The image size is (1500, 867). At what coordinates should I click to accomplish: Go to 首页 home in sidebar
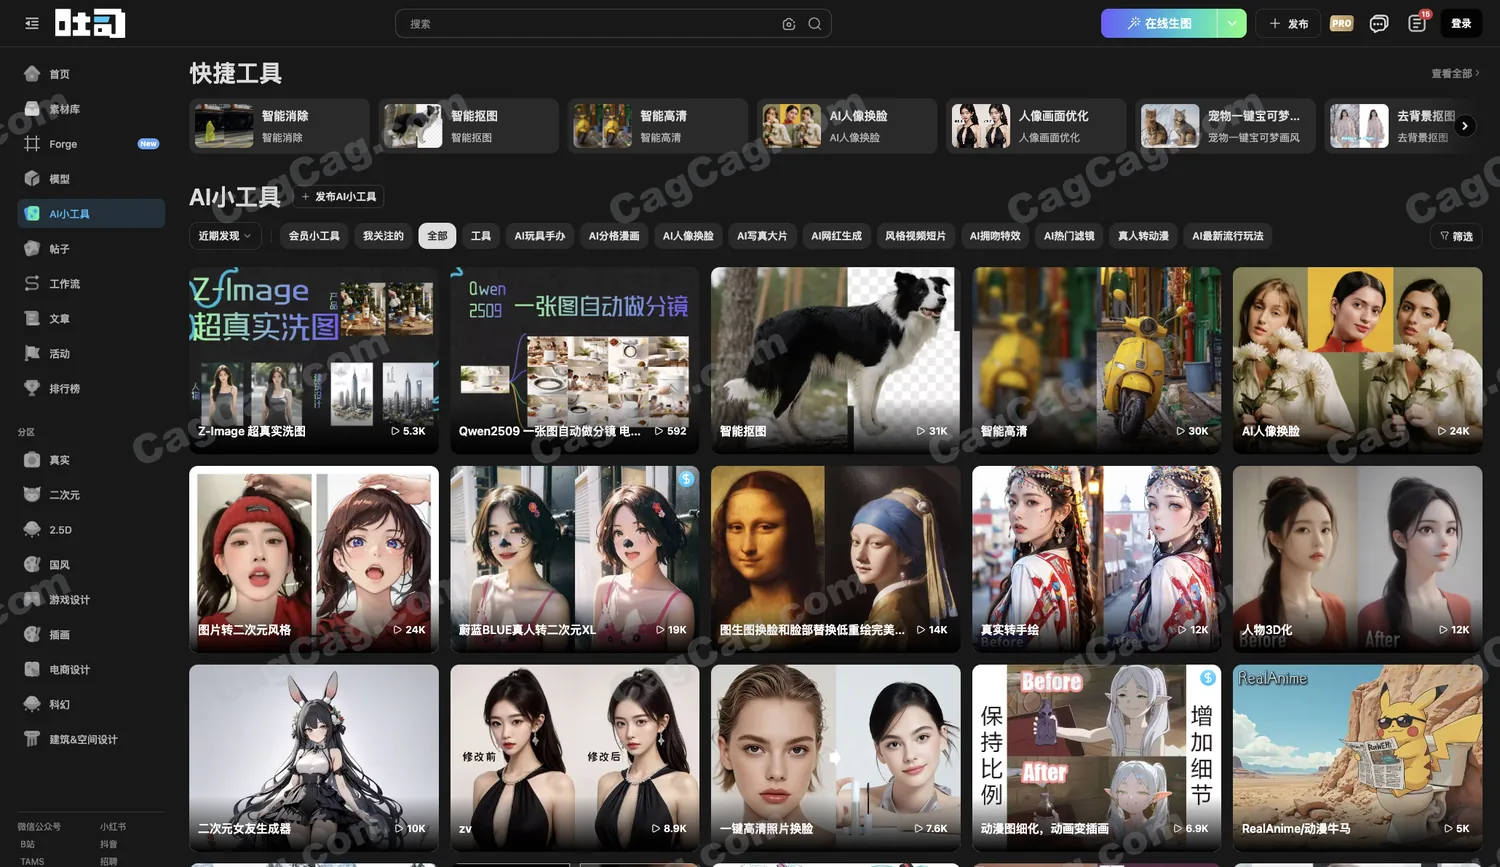[x=91, y=74]
